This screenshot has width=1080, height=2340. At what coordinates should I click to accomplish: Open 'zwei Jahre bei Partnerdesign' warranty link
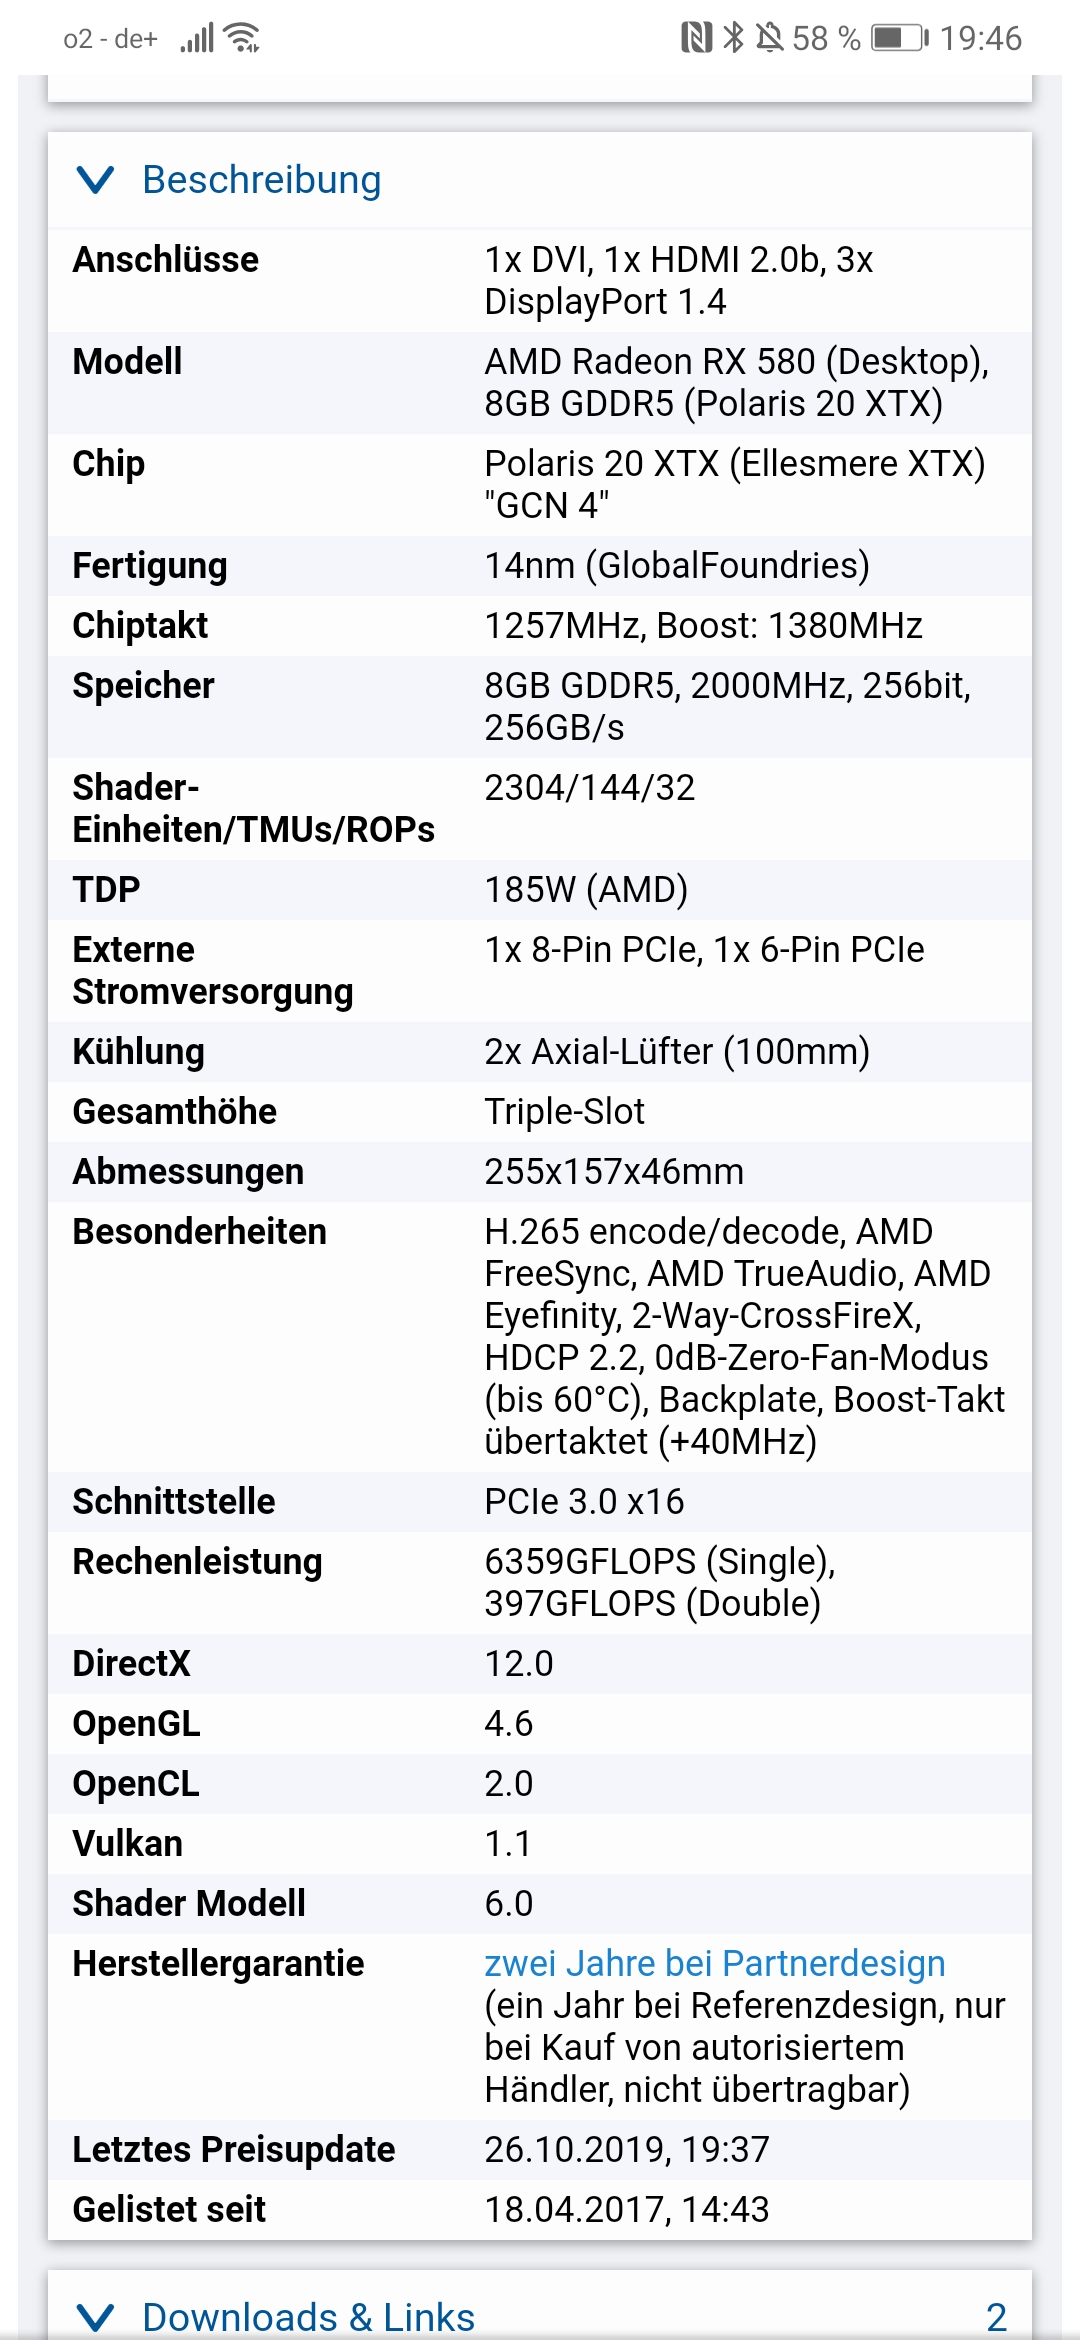pyautogui.click(x=715, y=1963)
